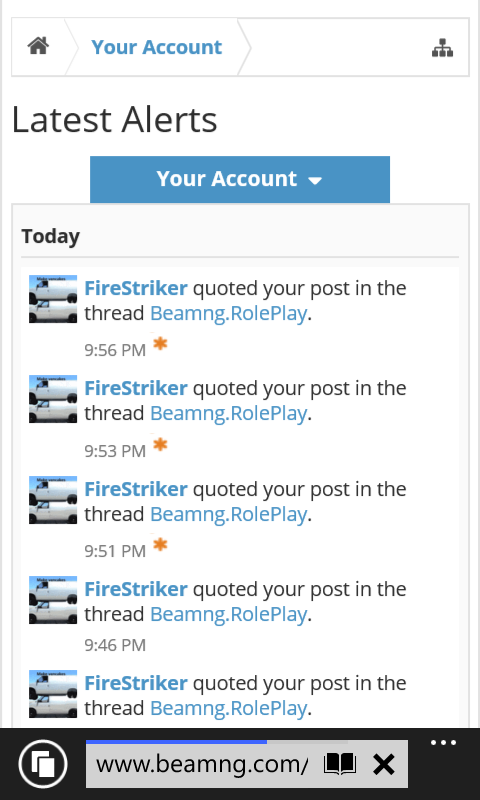The image size is (480, 800).
Task: Stop page loading with X icon
Action: 384,765
